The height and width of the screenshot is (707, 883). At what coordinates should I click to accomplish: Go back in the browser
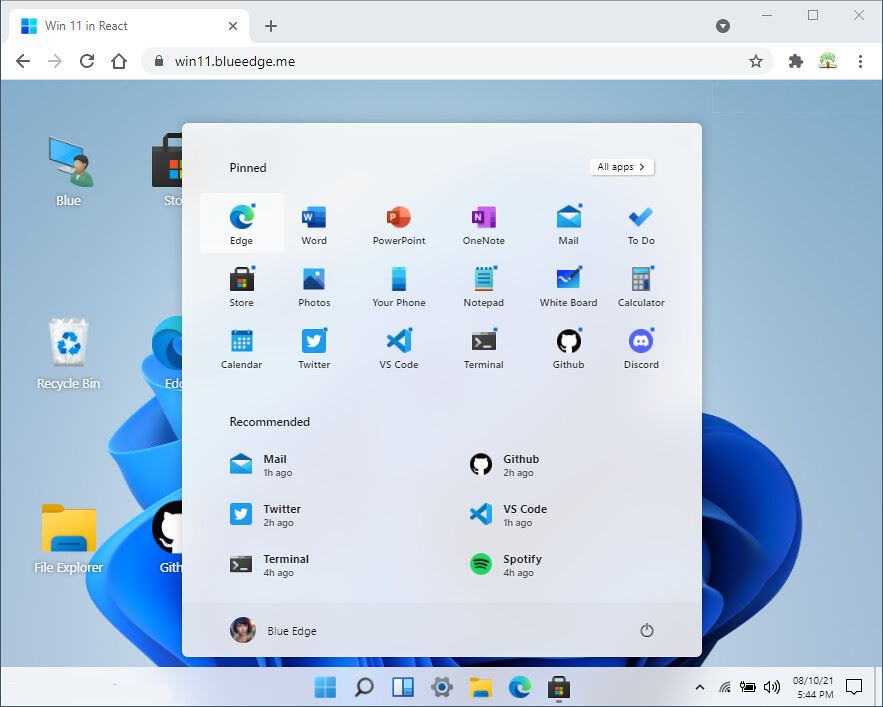[x=23, y=61]
